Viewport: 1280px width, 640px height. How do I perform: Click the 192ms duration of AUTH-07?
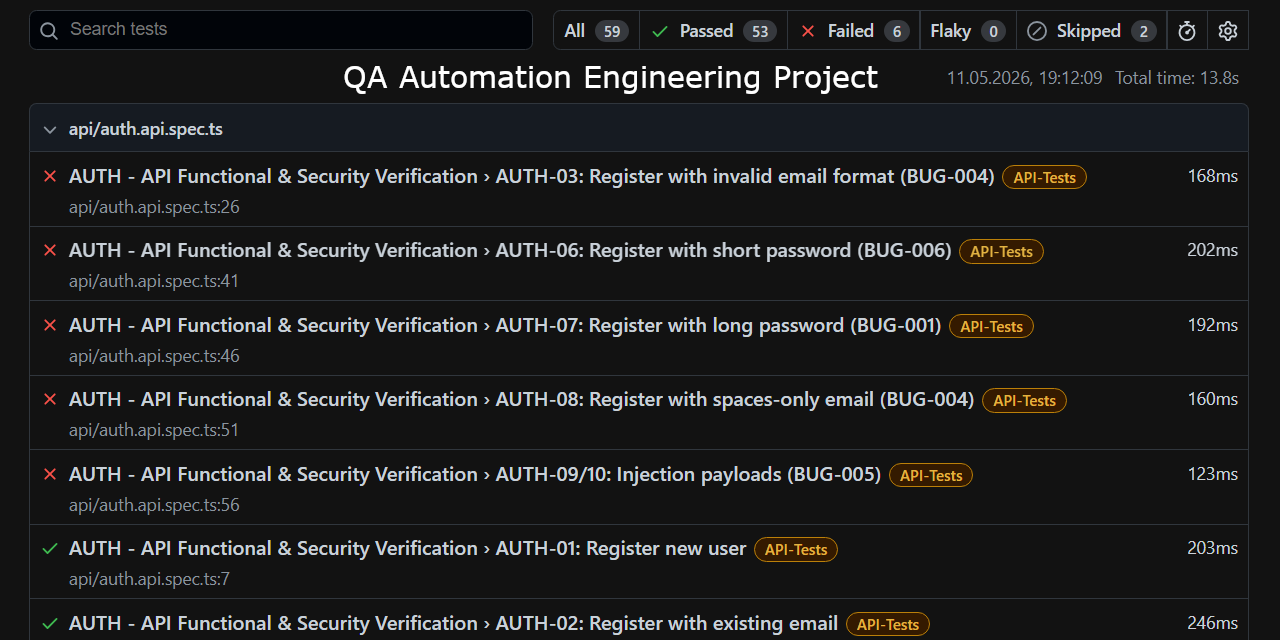point(1213,325)
